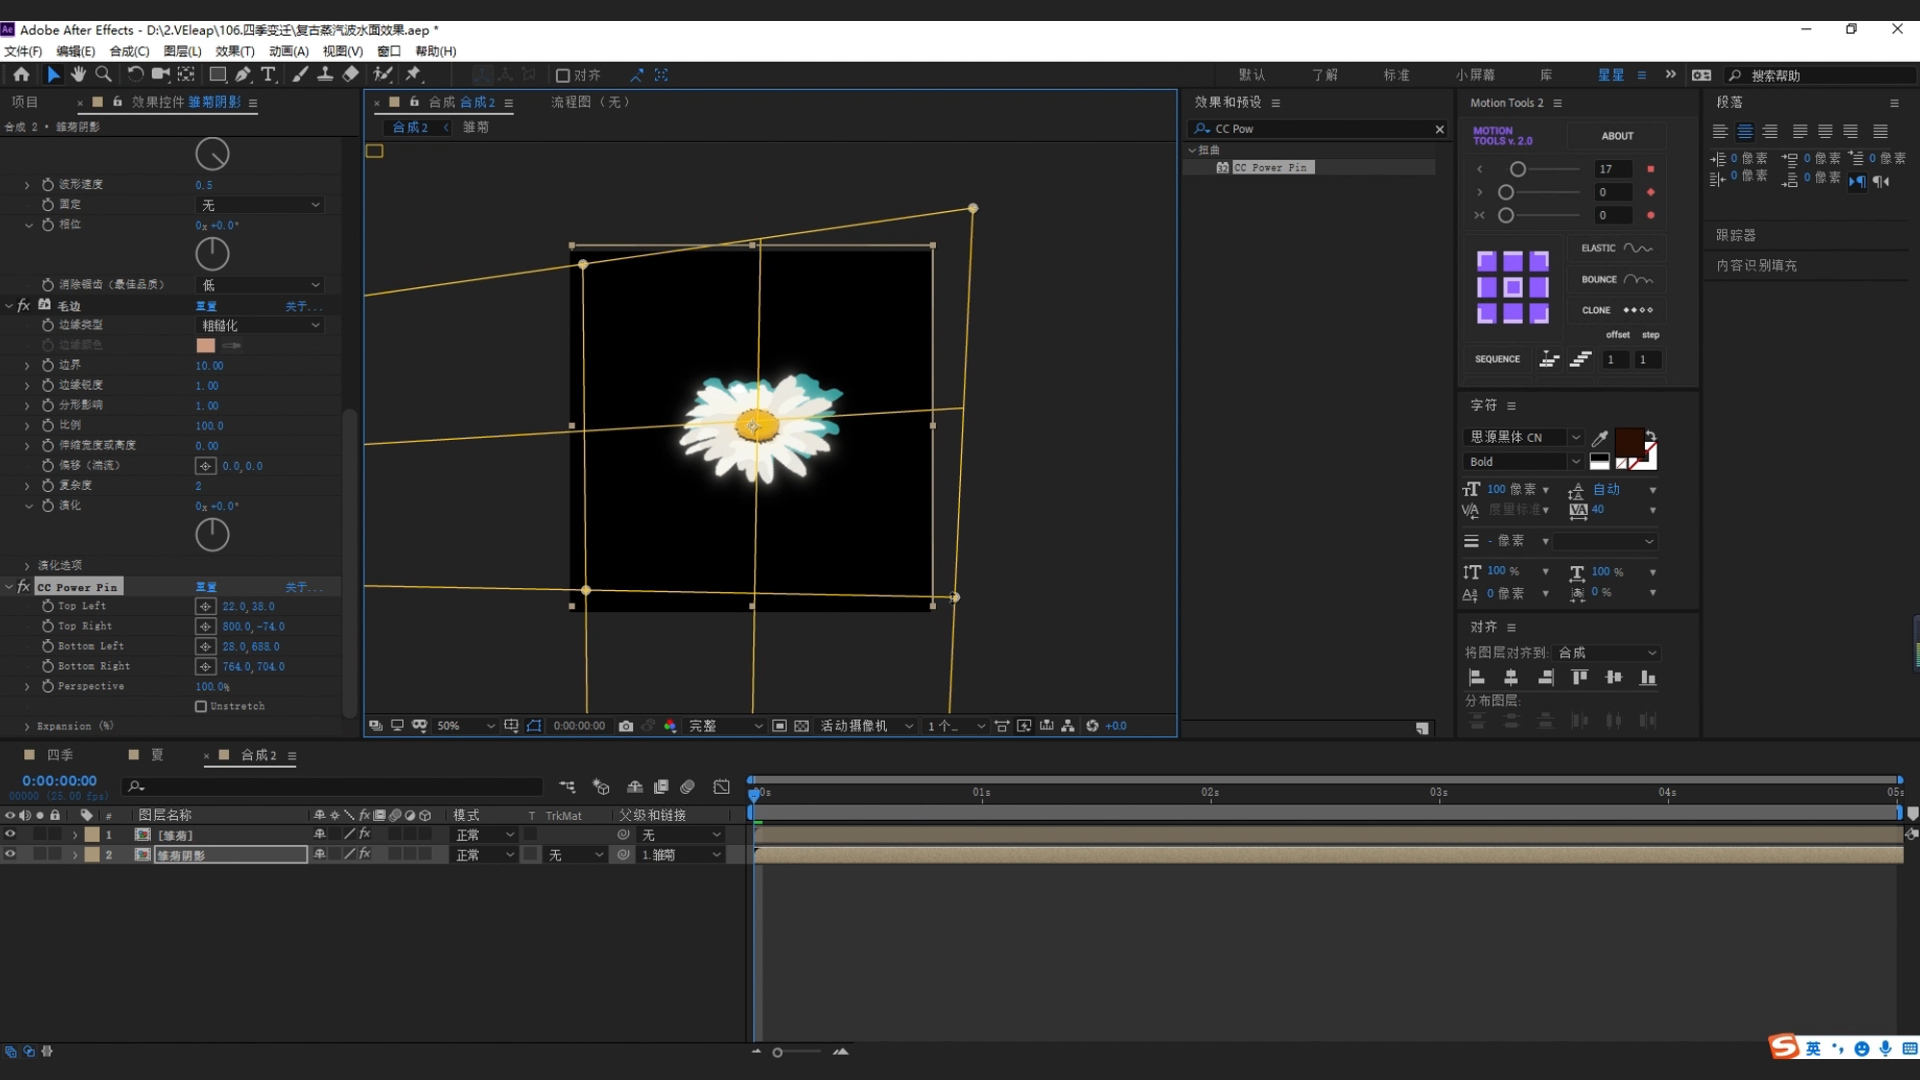
Task: Select the Hand tool
Action: pyautogui.click(x=78, y=75)
